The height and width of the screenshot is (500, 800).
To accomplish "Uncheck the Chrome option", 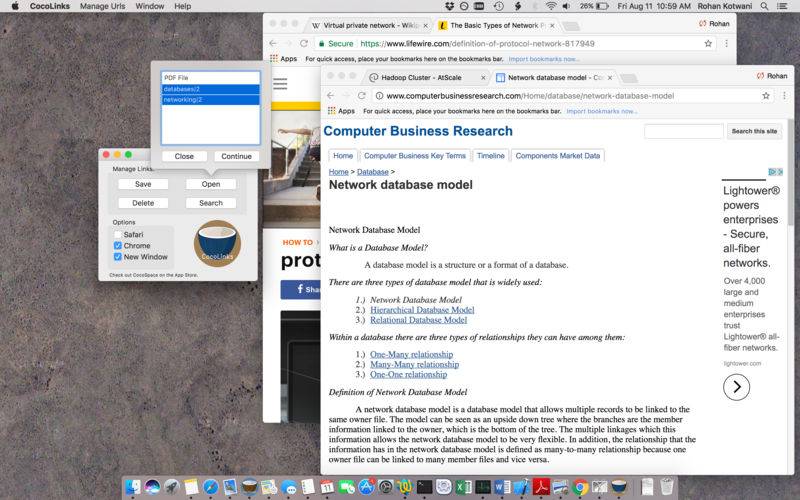I will pyautogui.click(x=118, y=246).
